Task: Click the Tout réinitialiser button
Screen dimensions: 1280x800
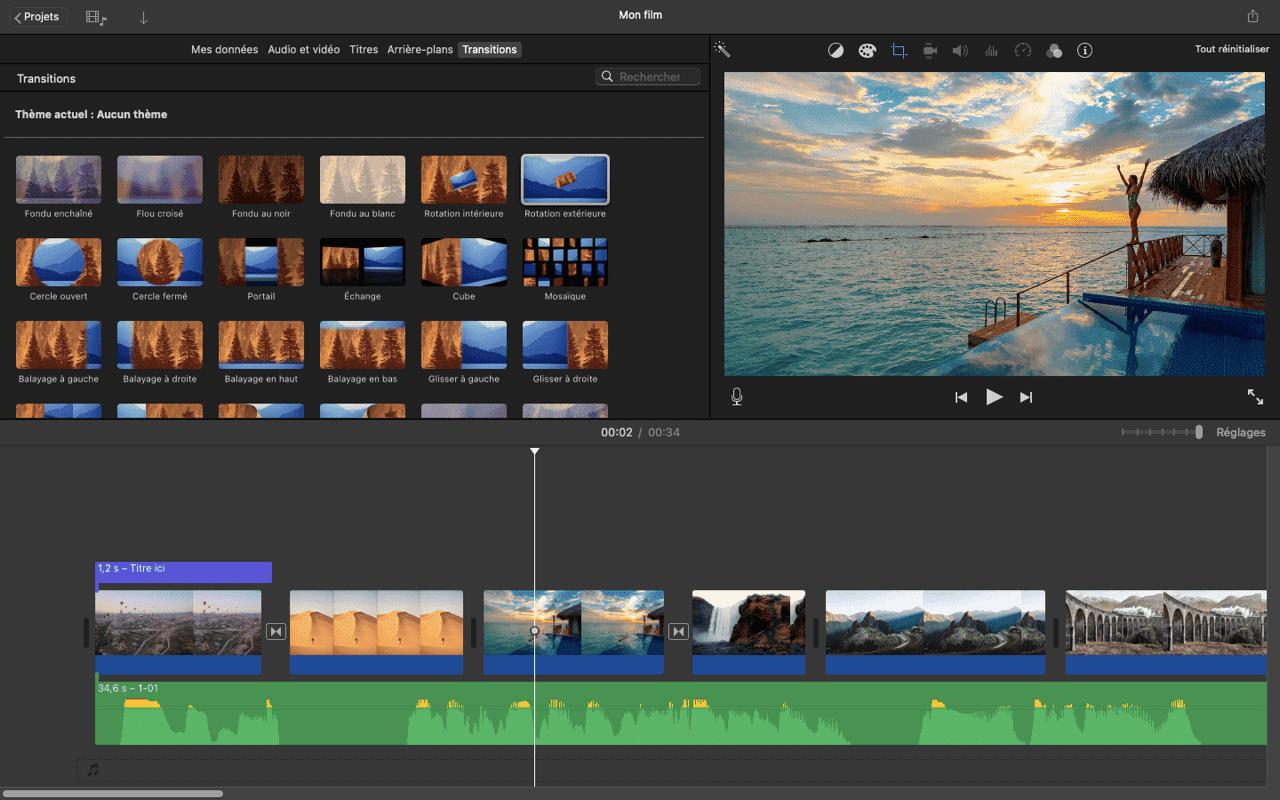Action: pyautogui.click(x=1231, y=48)
